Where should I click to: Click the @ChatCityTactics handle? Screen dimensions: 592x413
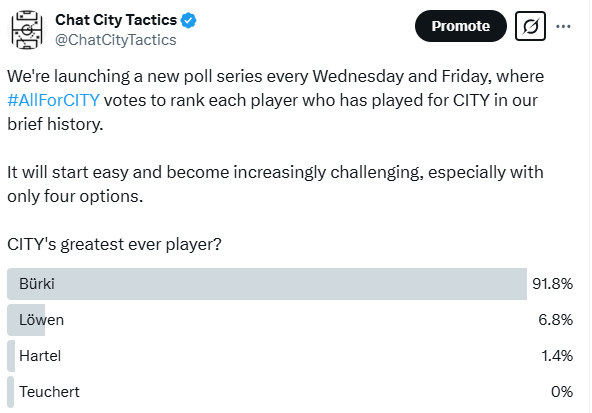[116, 40]
